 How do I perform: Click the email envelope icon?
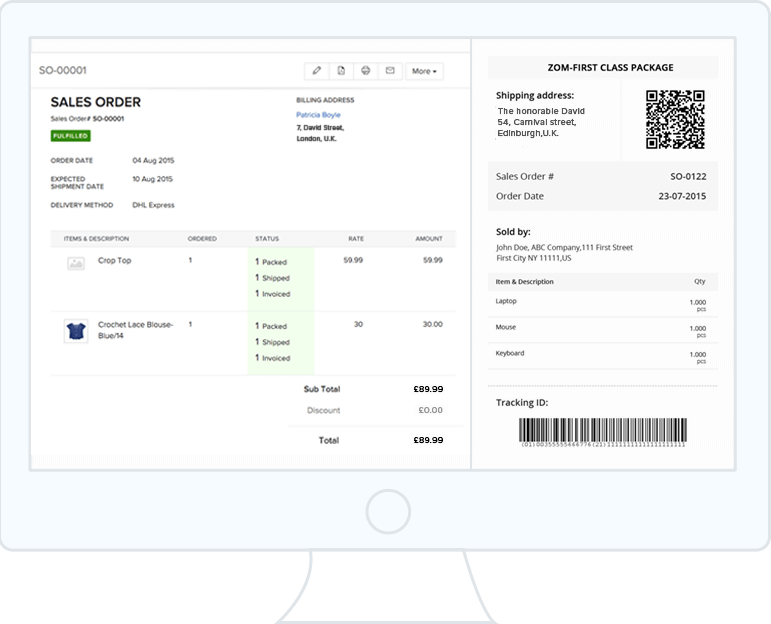pos(390,71)
